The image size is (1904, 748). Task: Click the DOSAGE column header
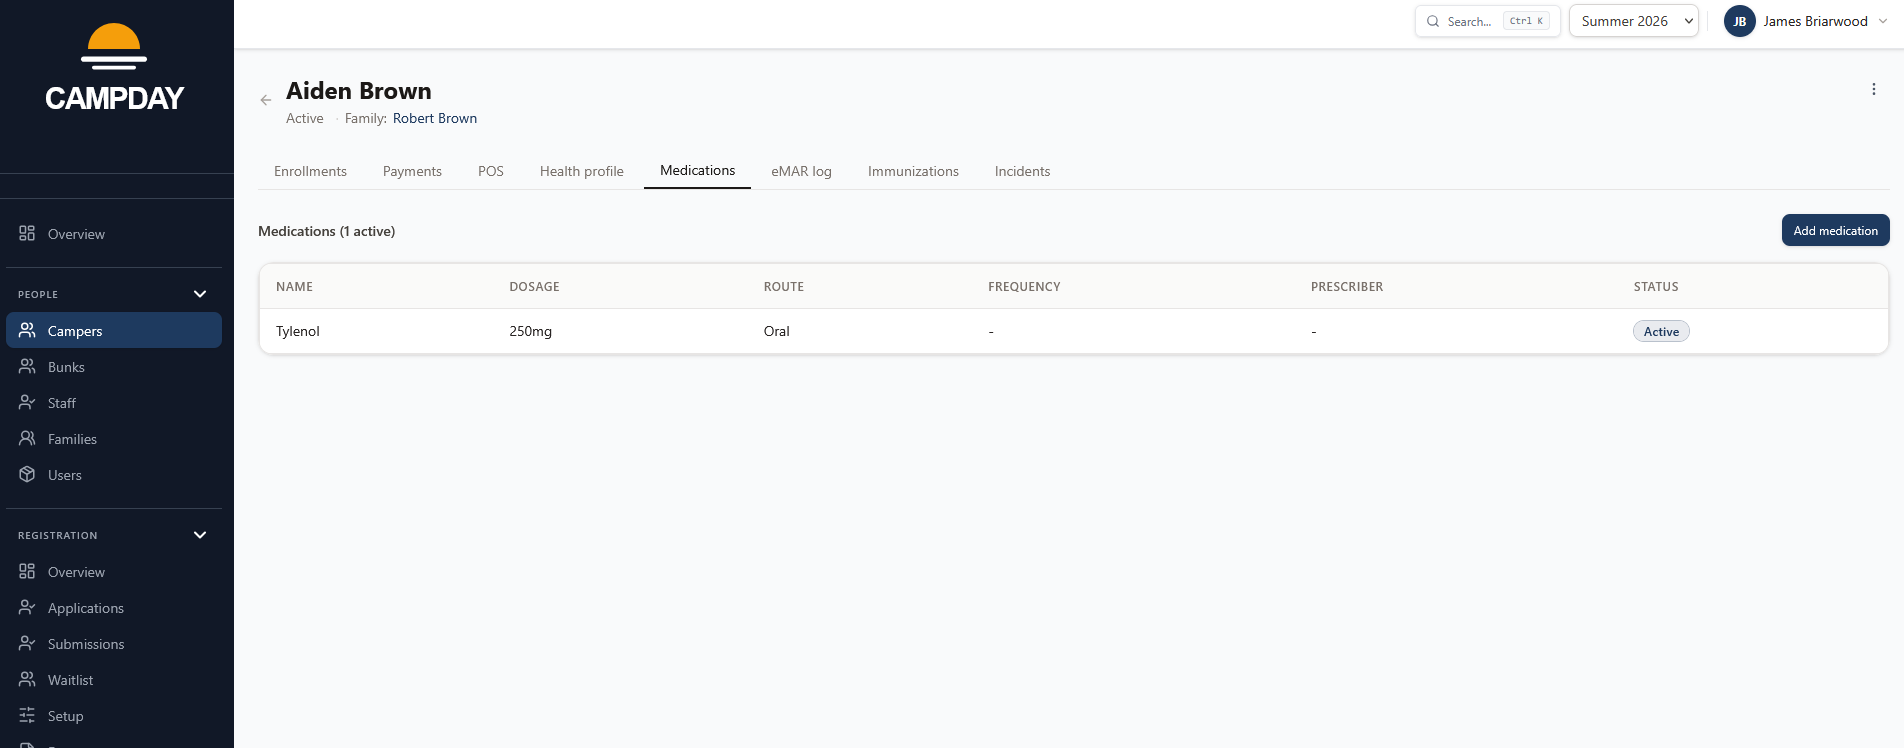534,286
